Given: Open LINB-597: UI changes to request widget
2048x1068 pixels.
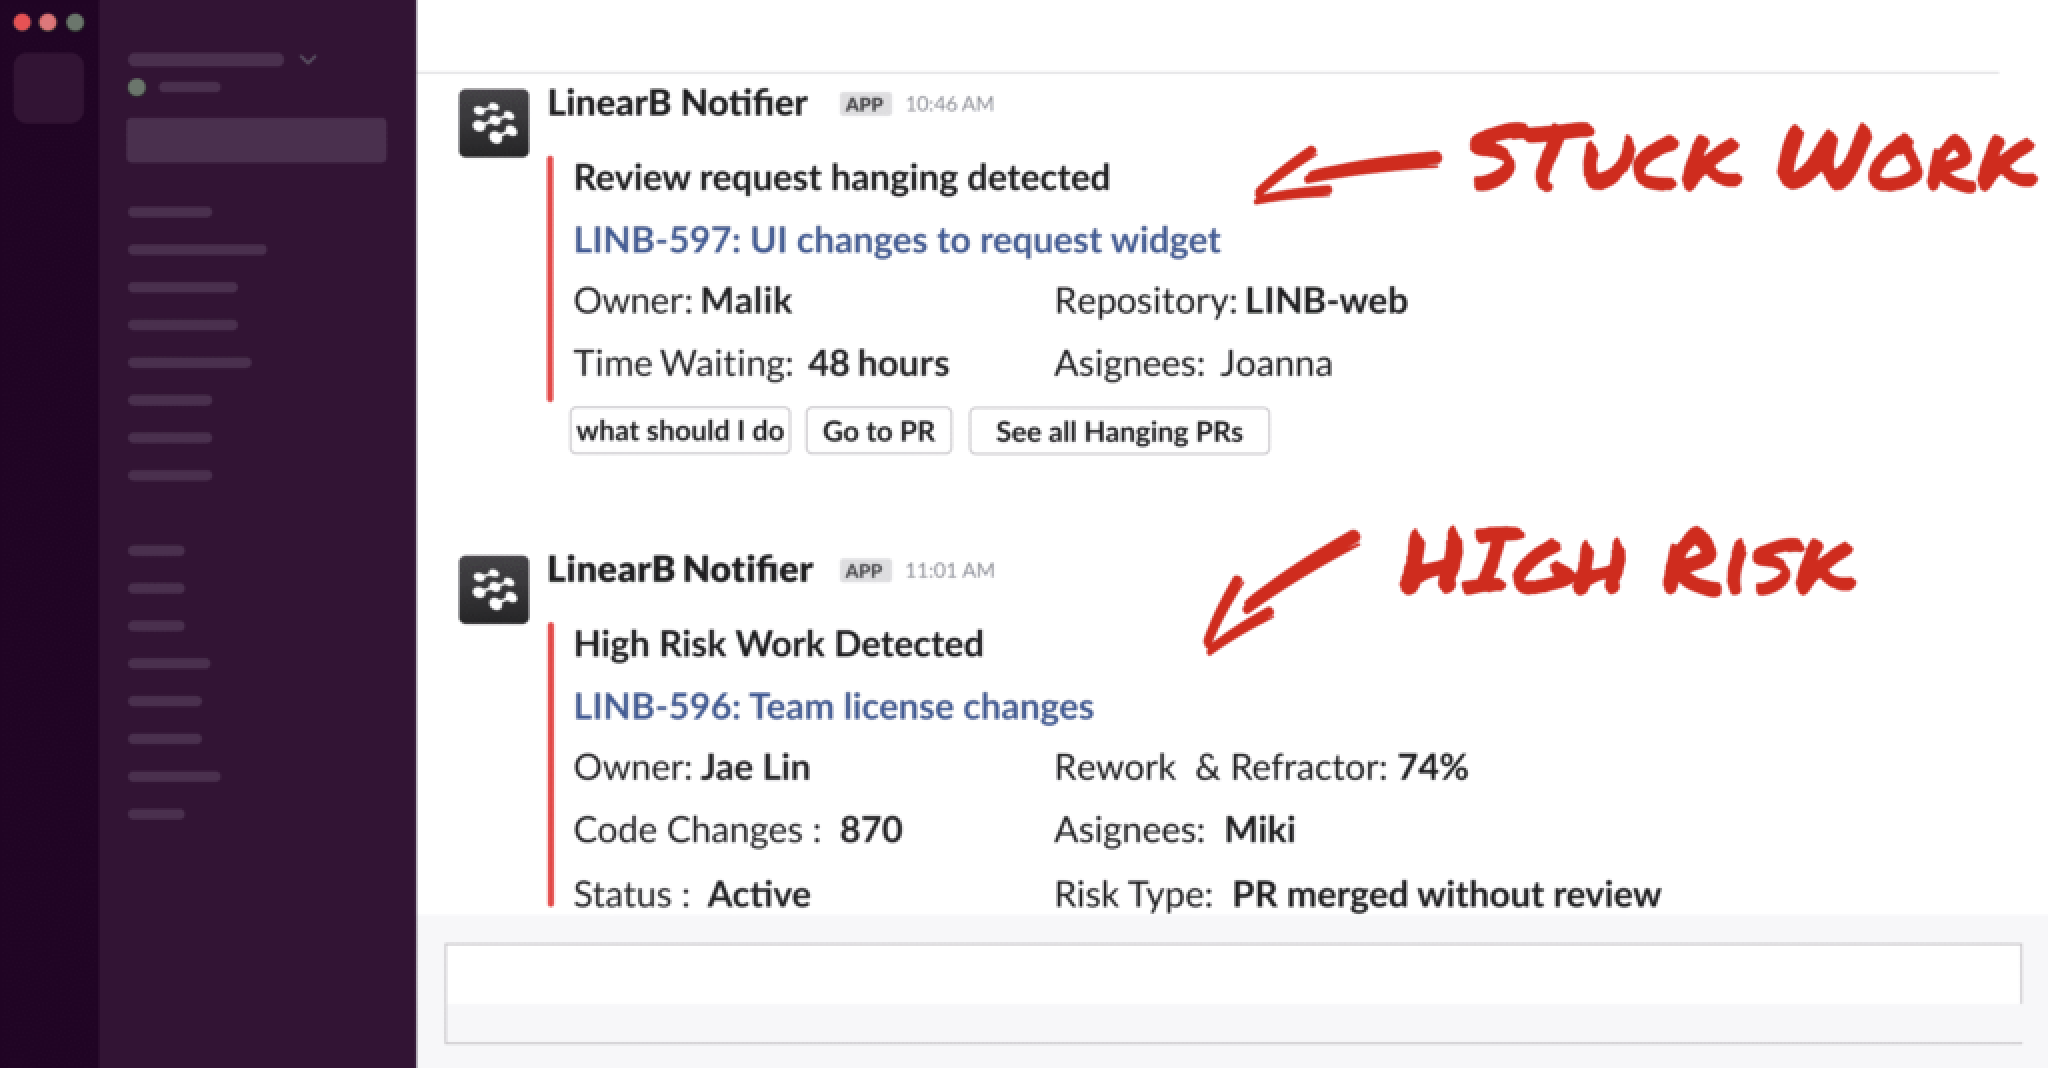Looking at the screenshot, I should click(x=897, y=240).
